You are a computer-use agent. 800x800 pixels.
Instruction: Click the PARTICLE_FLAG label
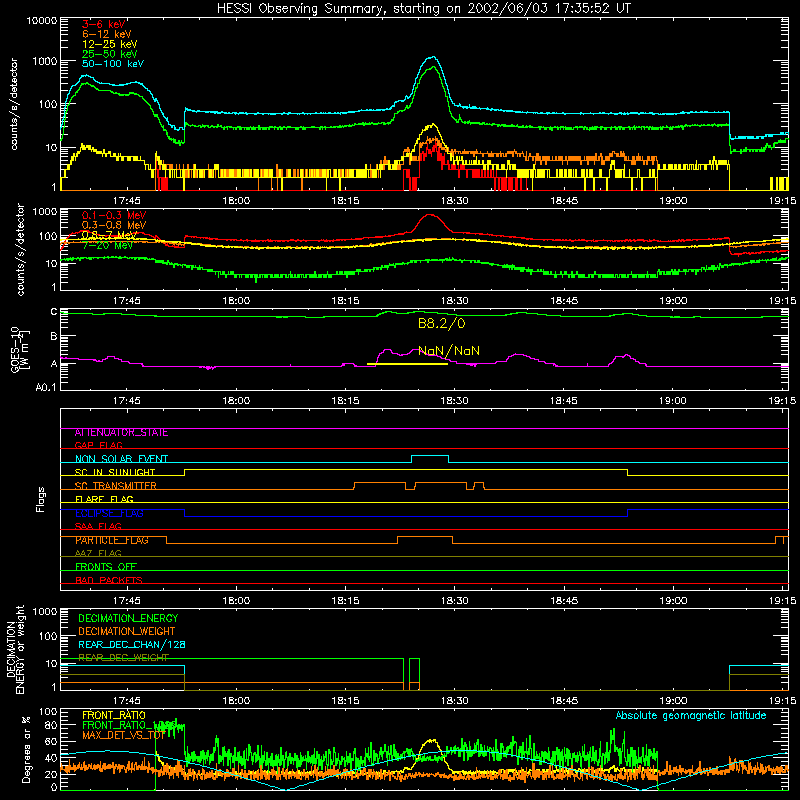point(112,540)
